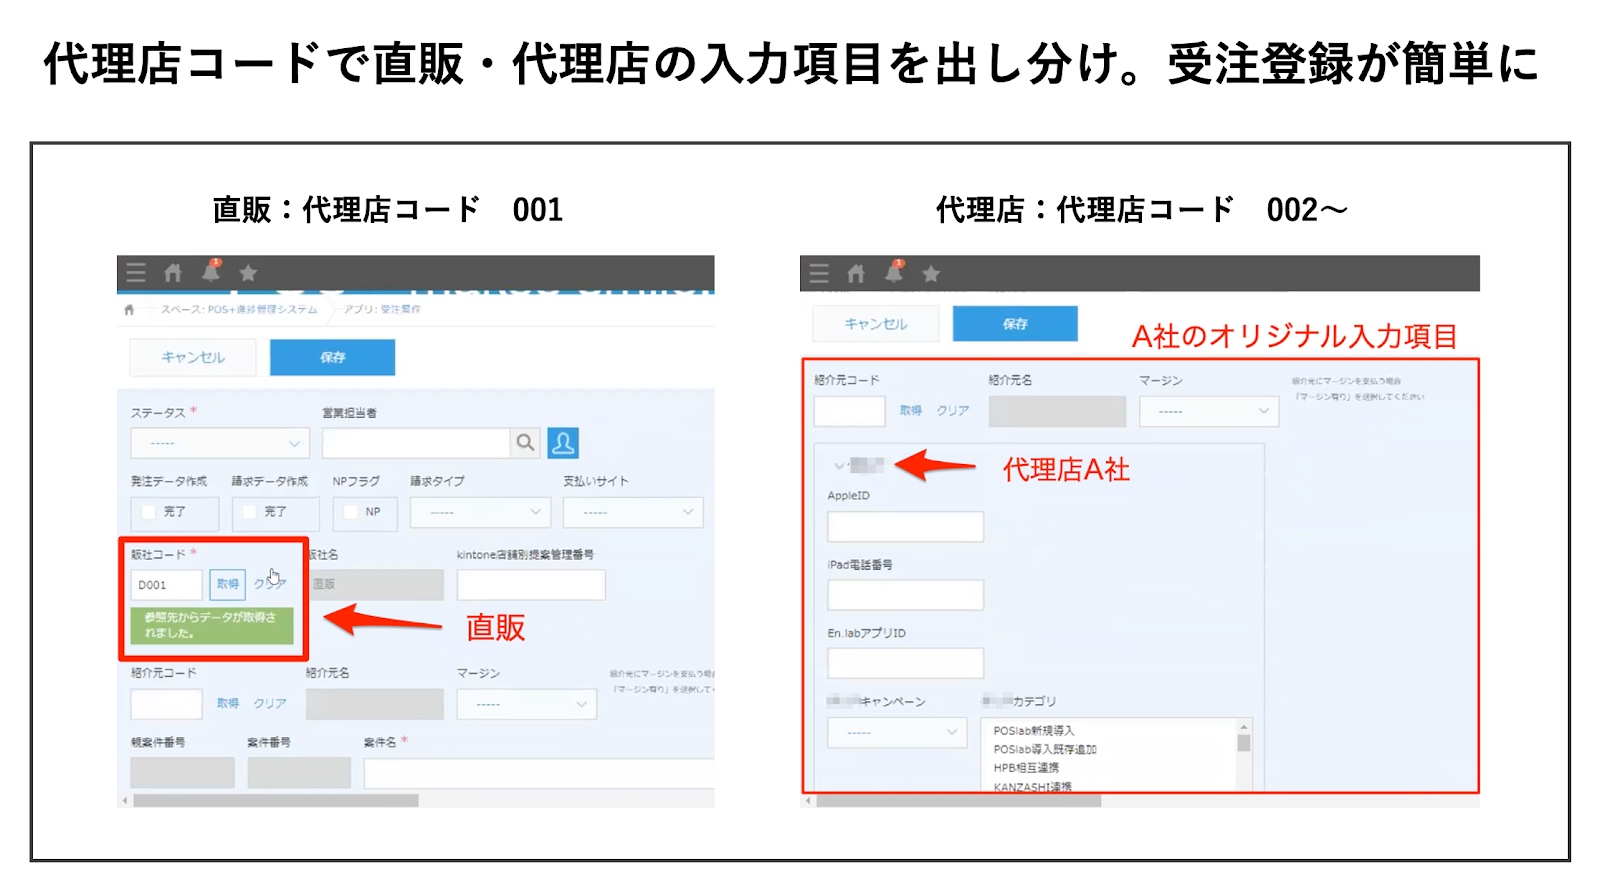Screen dimensions: 1600x889
Task: Open notifications bell in the 代理店 screenshot
Action: point(894,272)
